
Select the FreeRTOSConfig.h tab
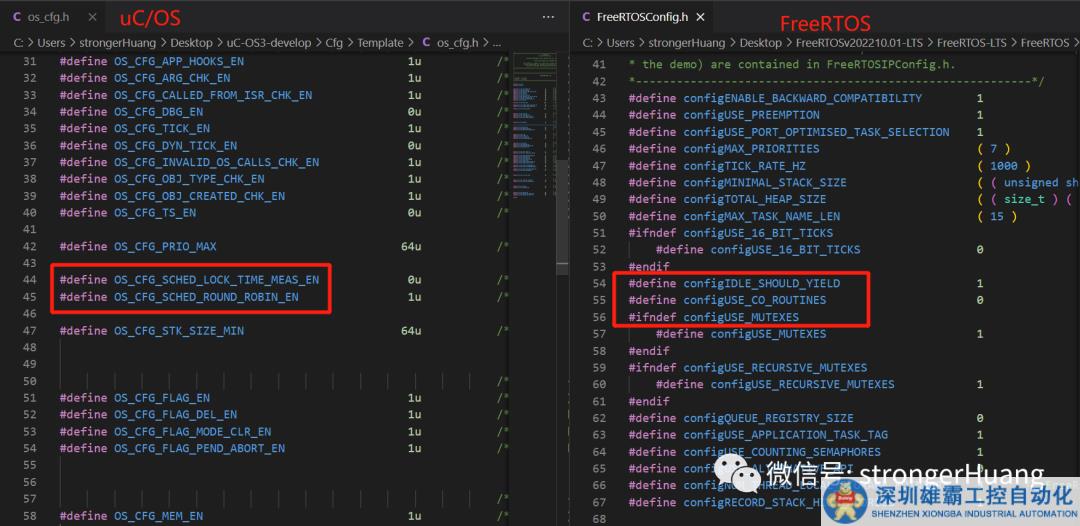(641, 17)
